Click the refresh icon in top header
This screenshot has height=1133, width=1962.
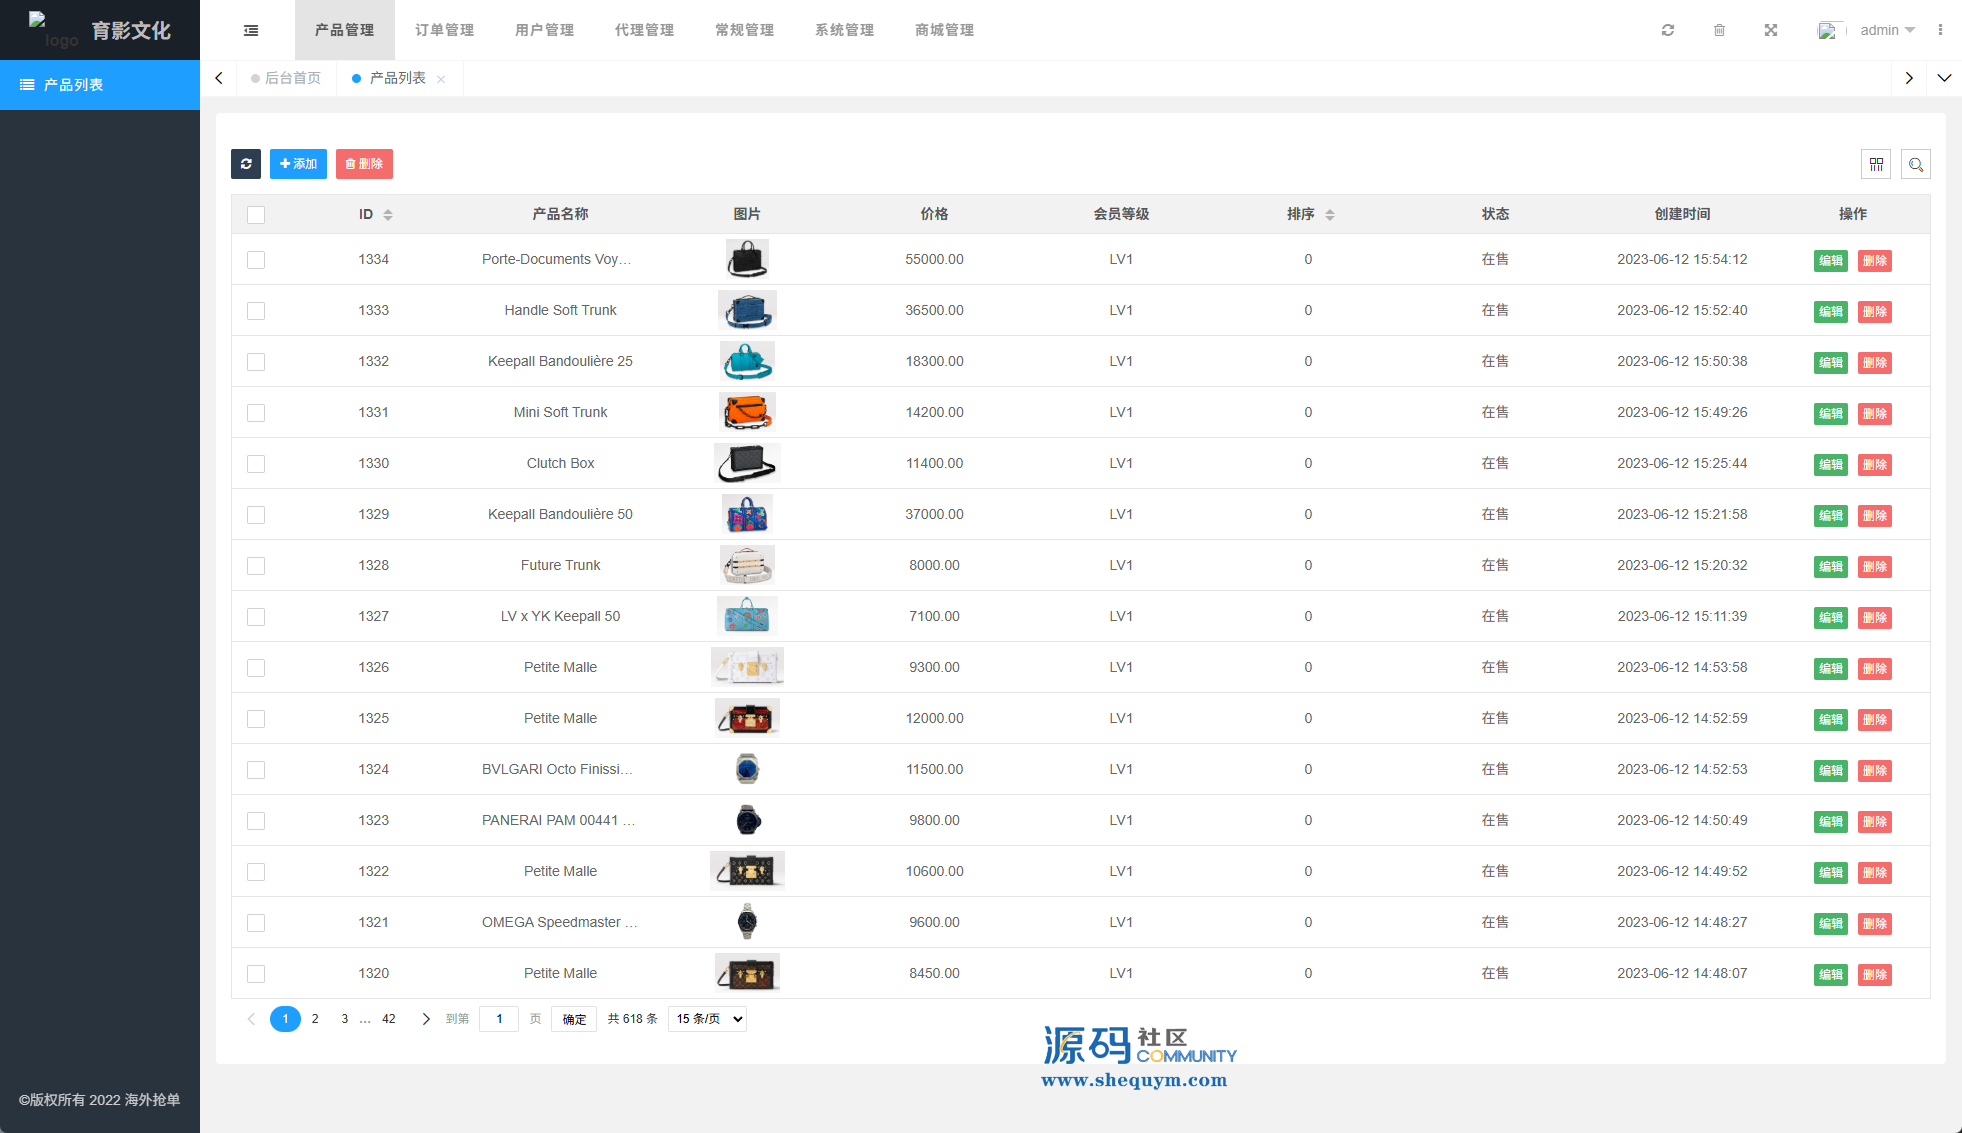[1668, 30]
